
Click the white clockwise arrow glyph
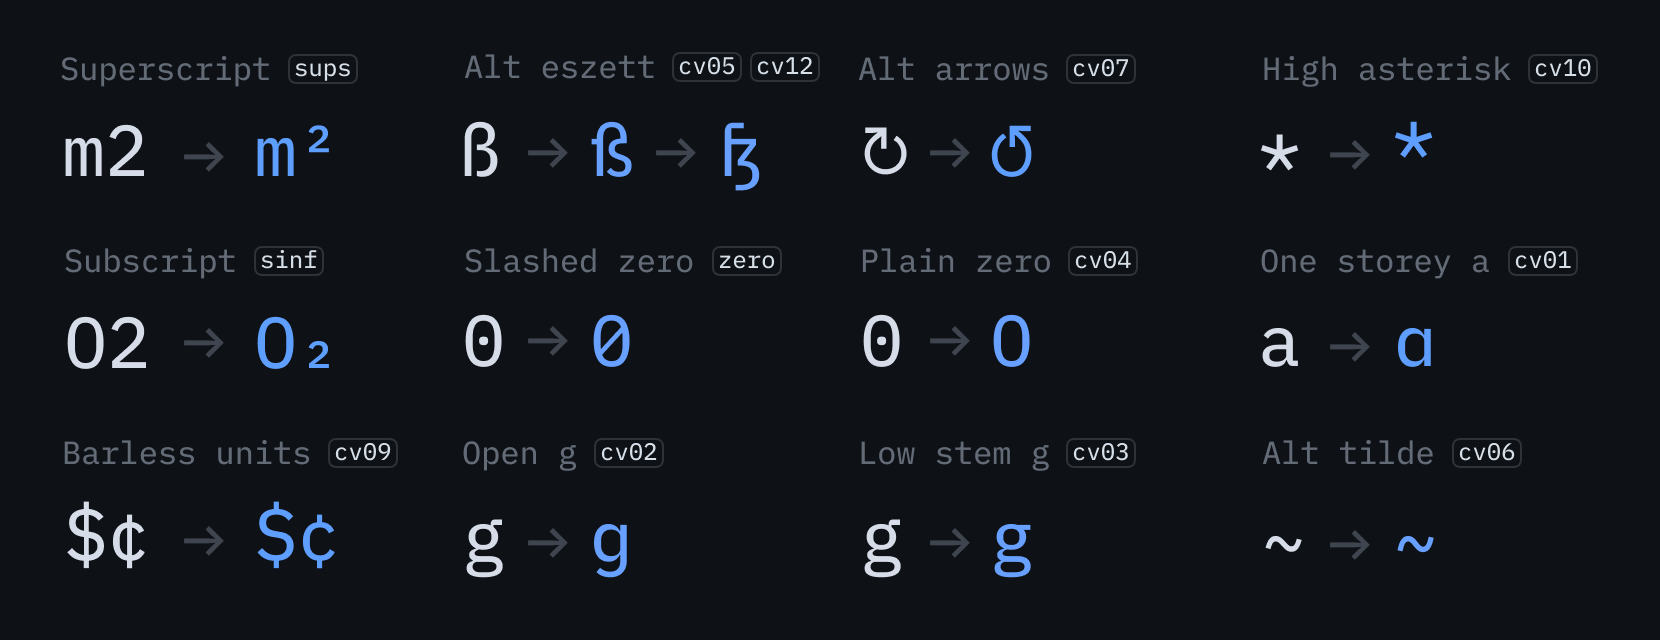[x=885, y=152]
